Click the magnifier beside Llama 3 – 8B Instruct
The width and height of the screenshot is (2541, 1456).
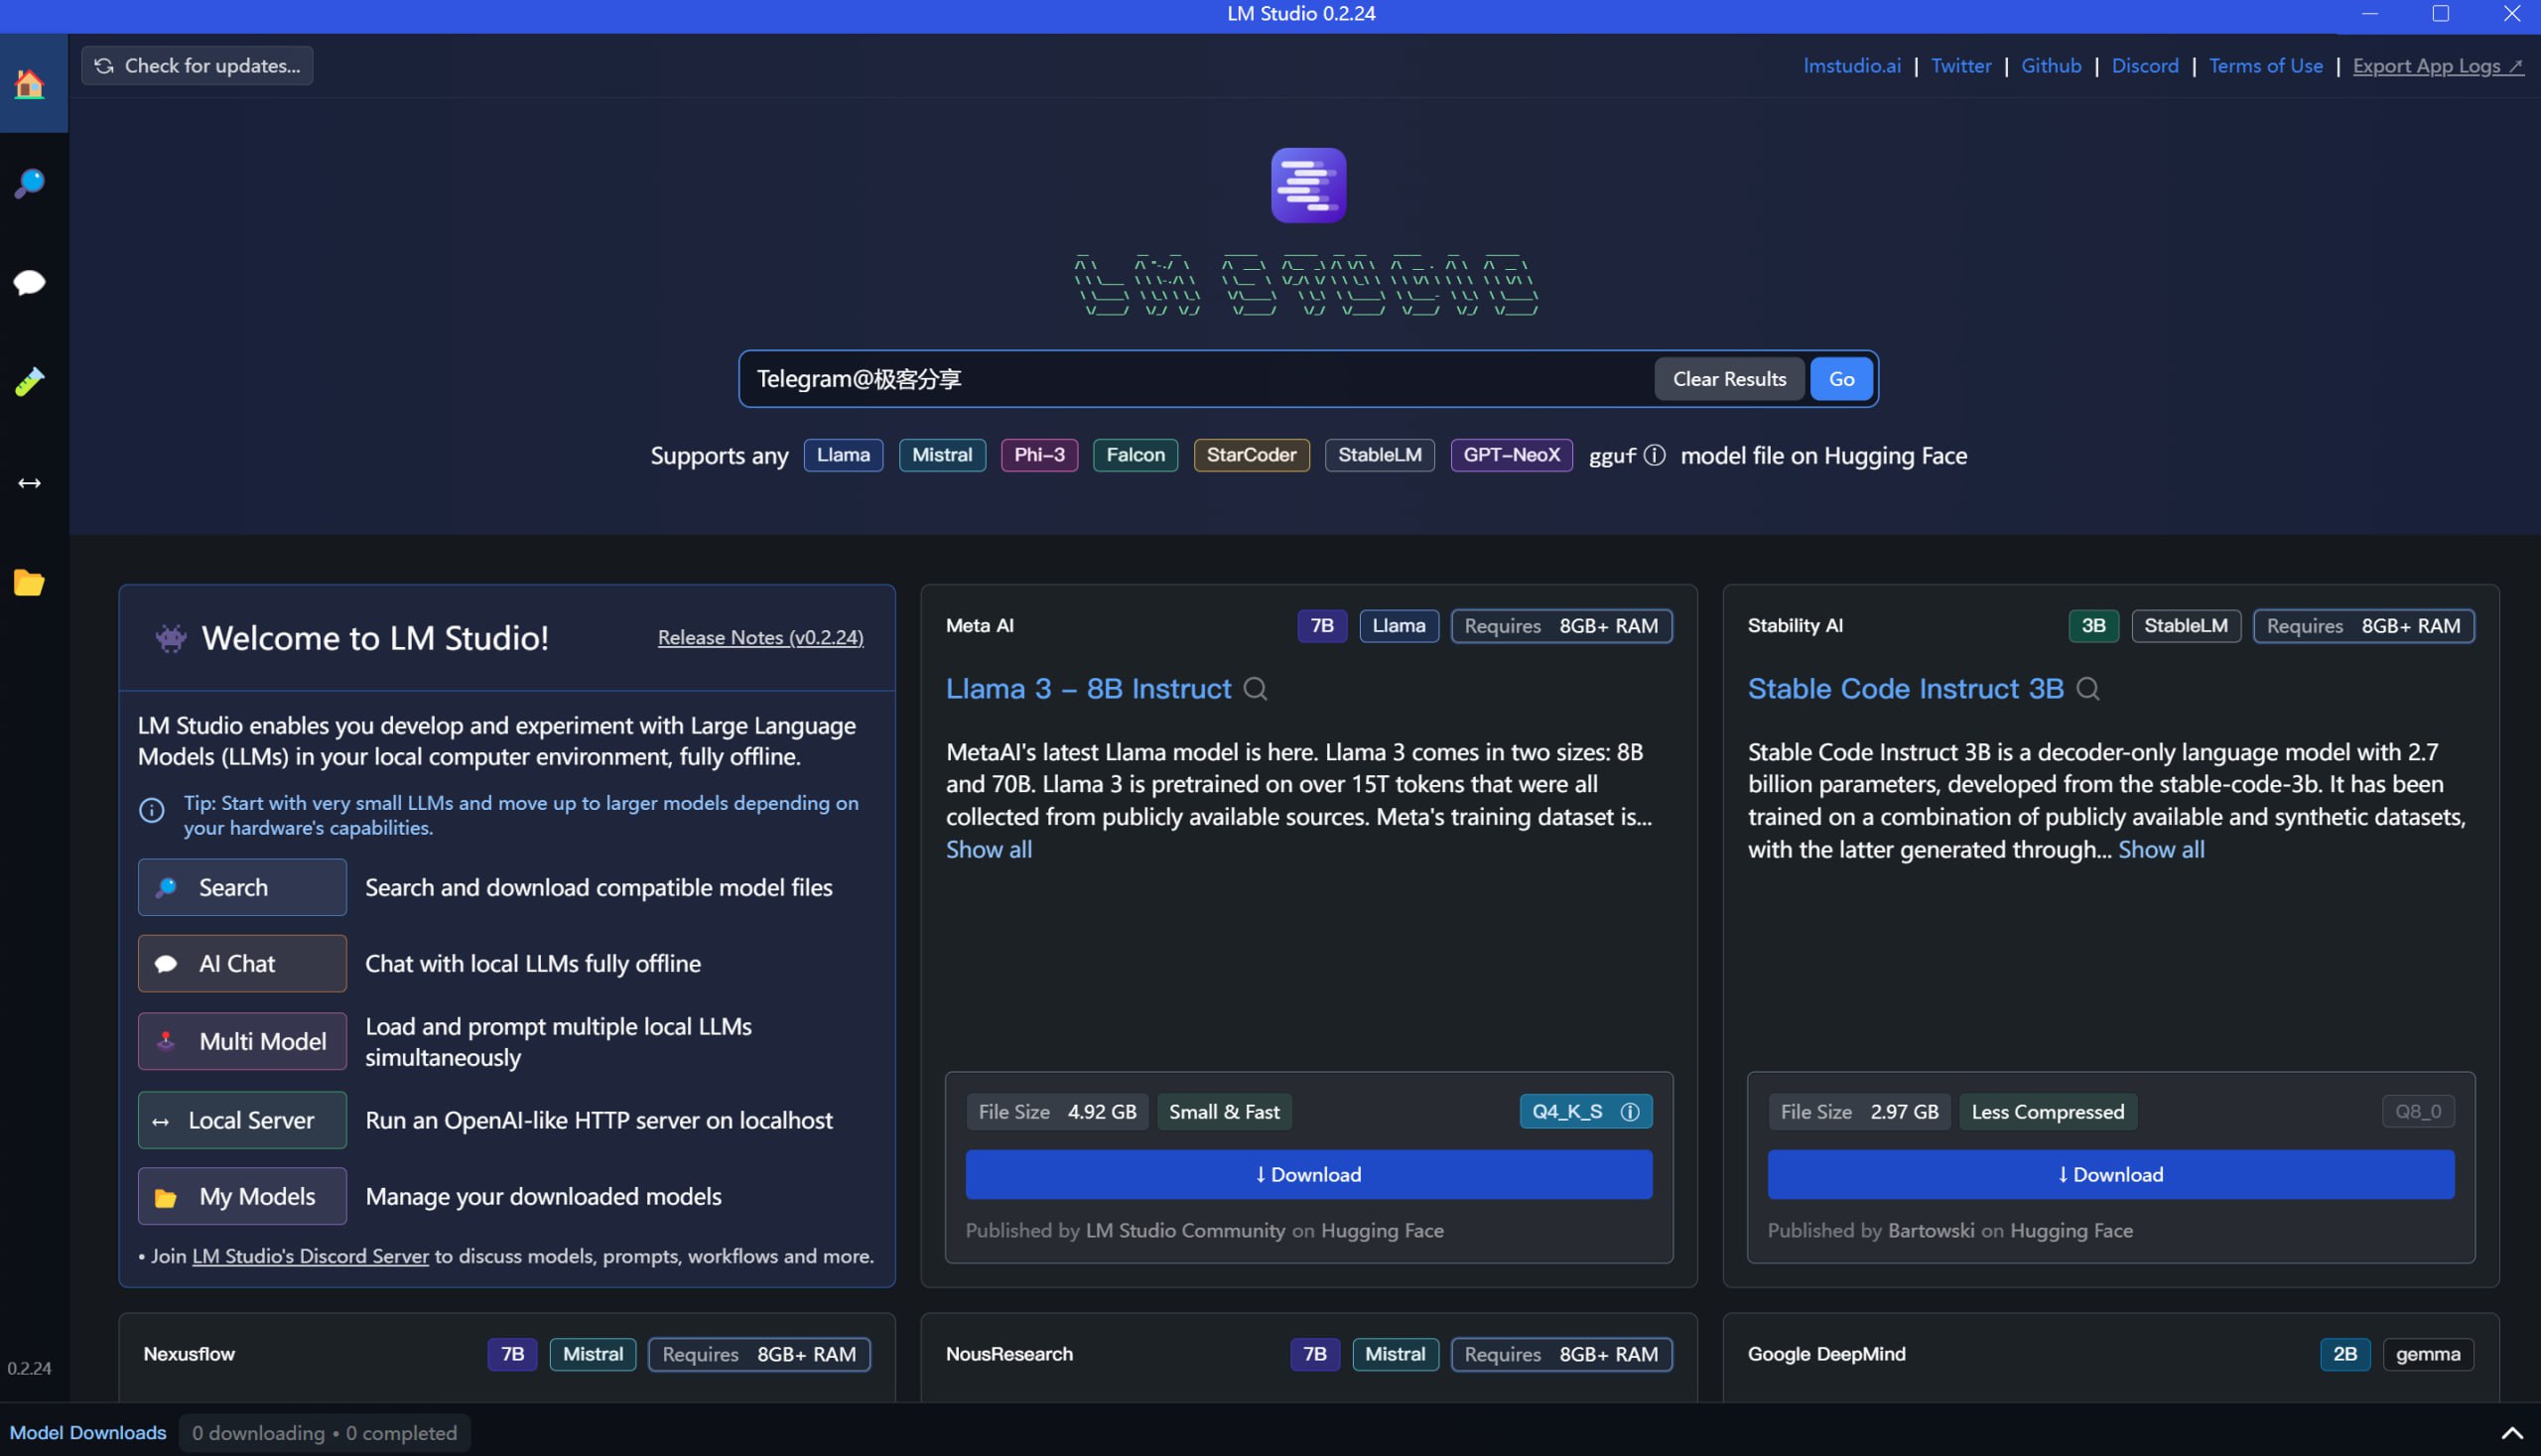[x=1255, y=689]
